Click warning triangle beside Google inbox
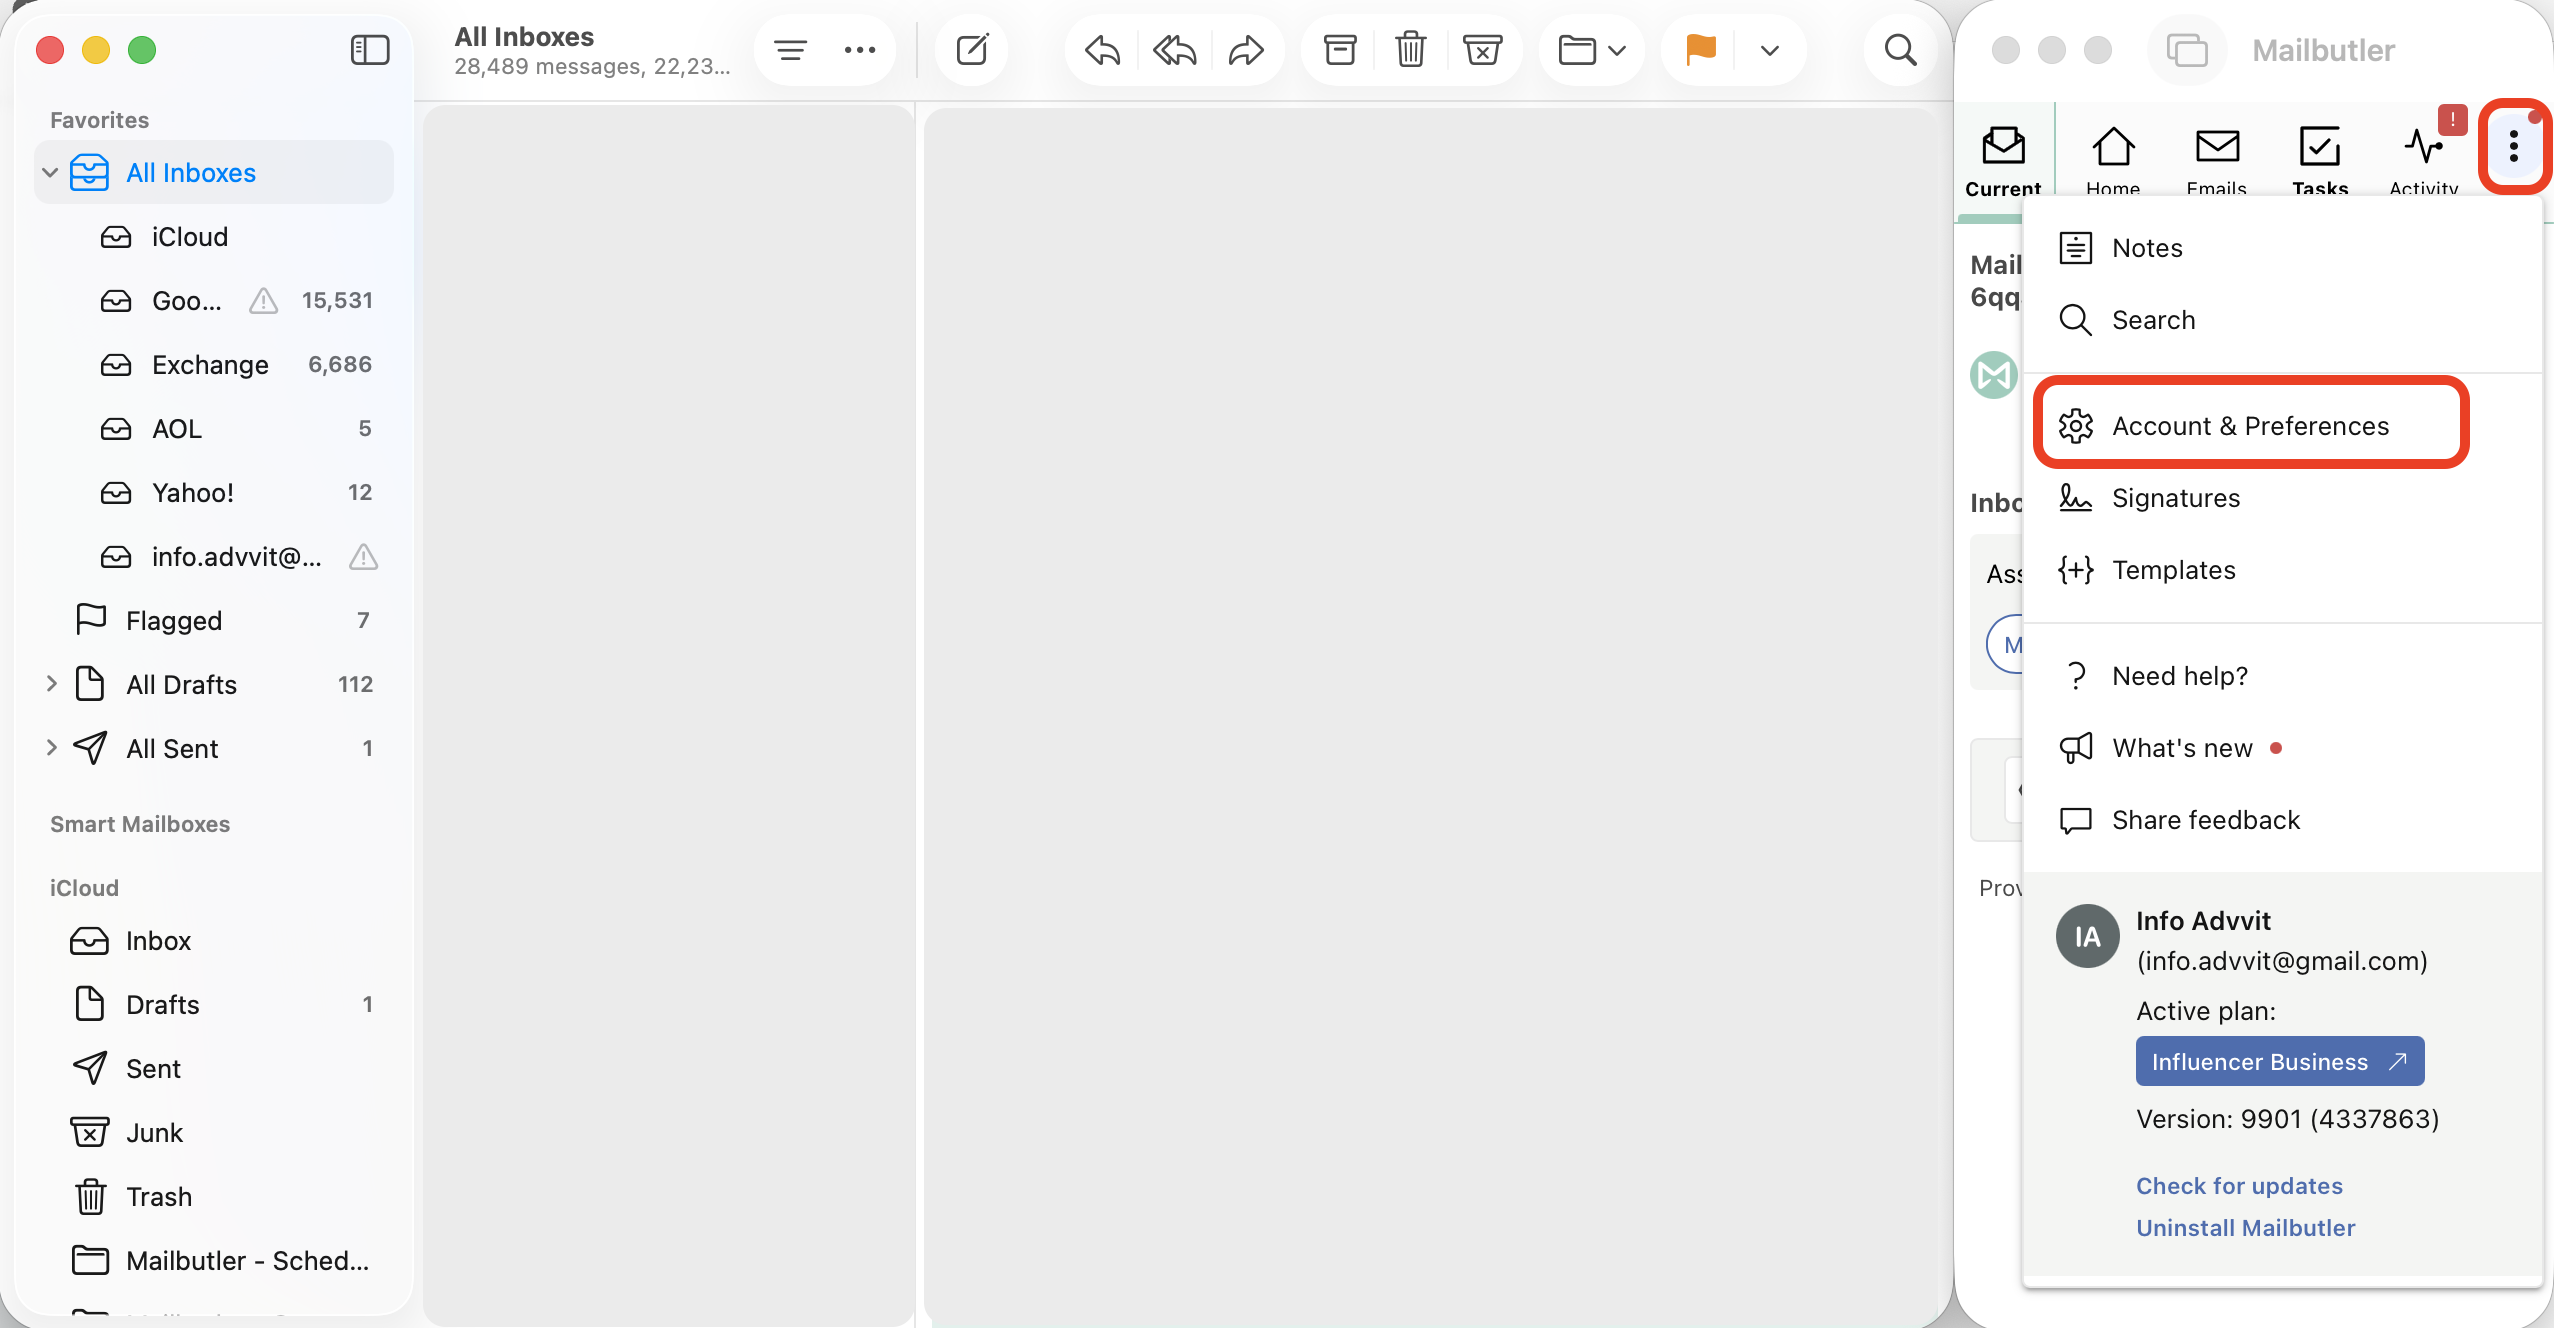Viewport: 2554px width, 1328px height. (x=263, y=300)
